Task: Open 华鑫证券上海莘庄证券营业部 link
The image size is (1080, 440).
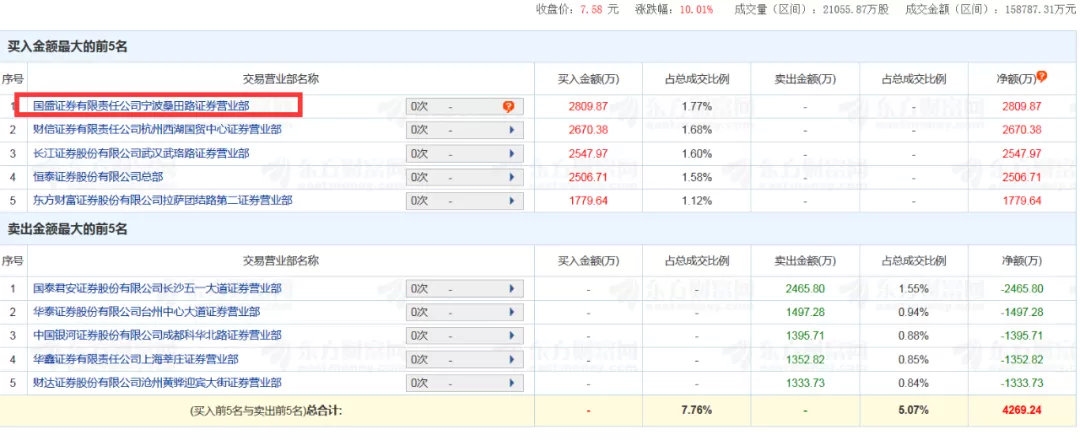Action: point(136,359)
